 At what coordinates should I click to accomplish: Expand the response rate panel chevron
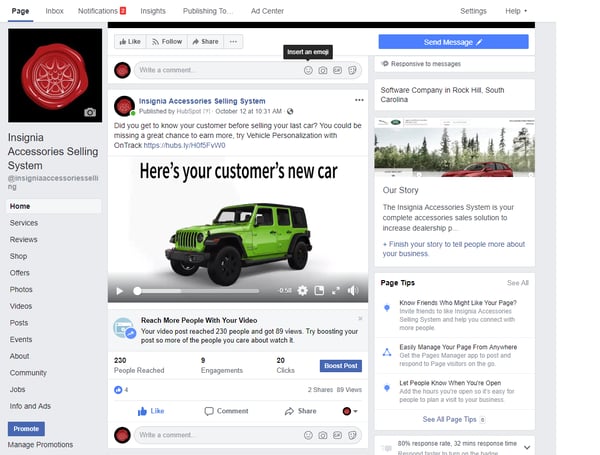(527, 447)
